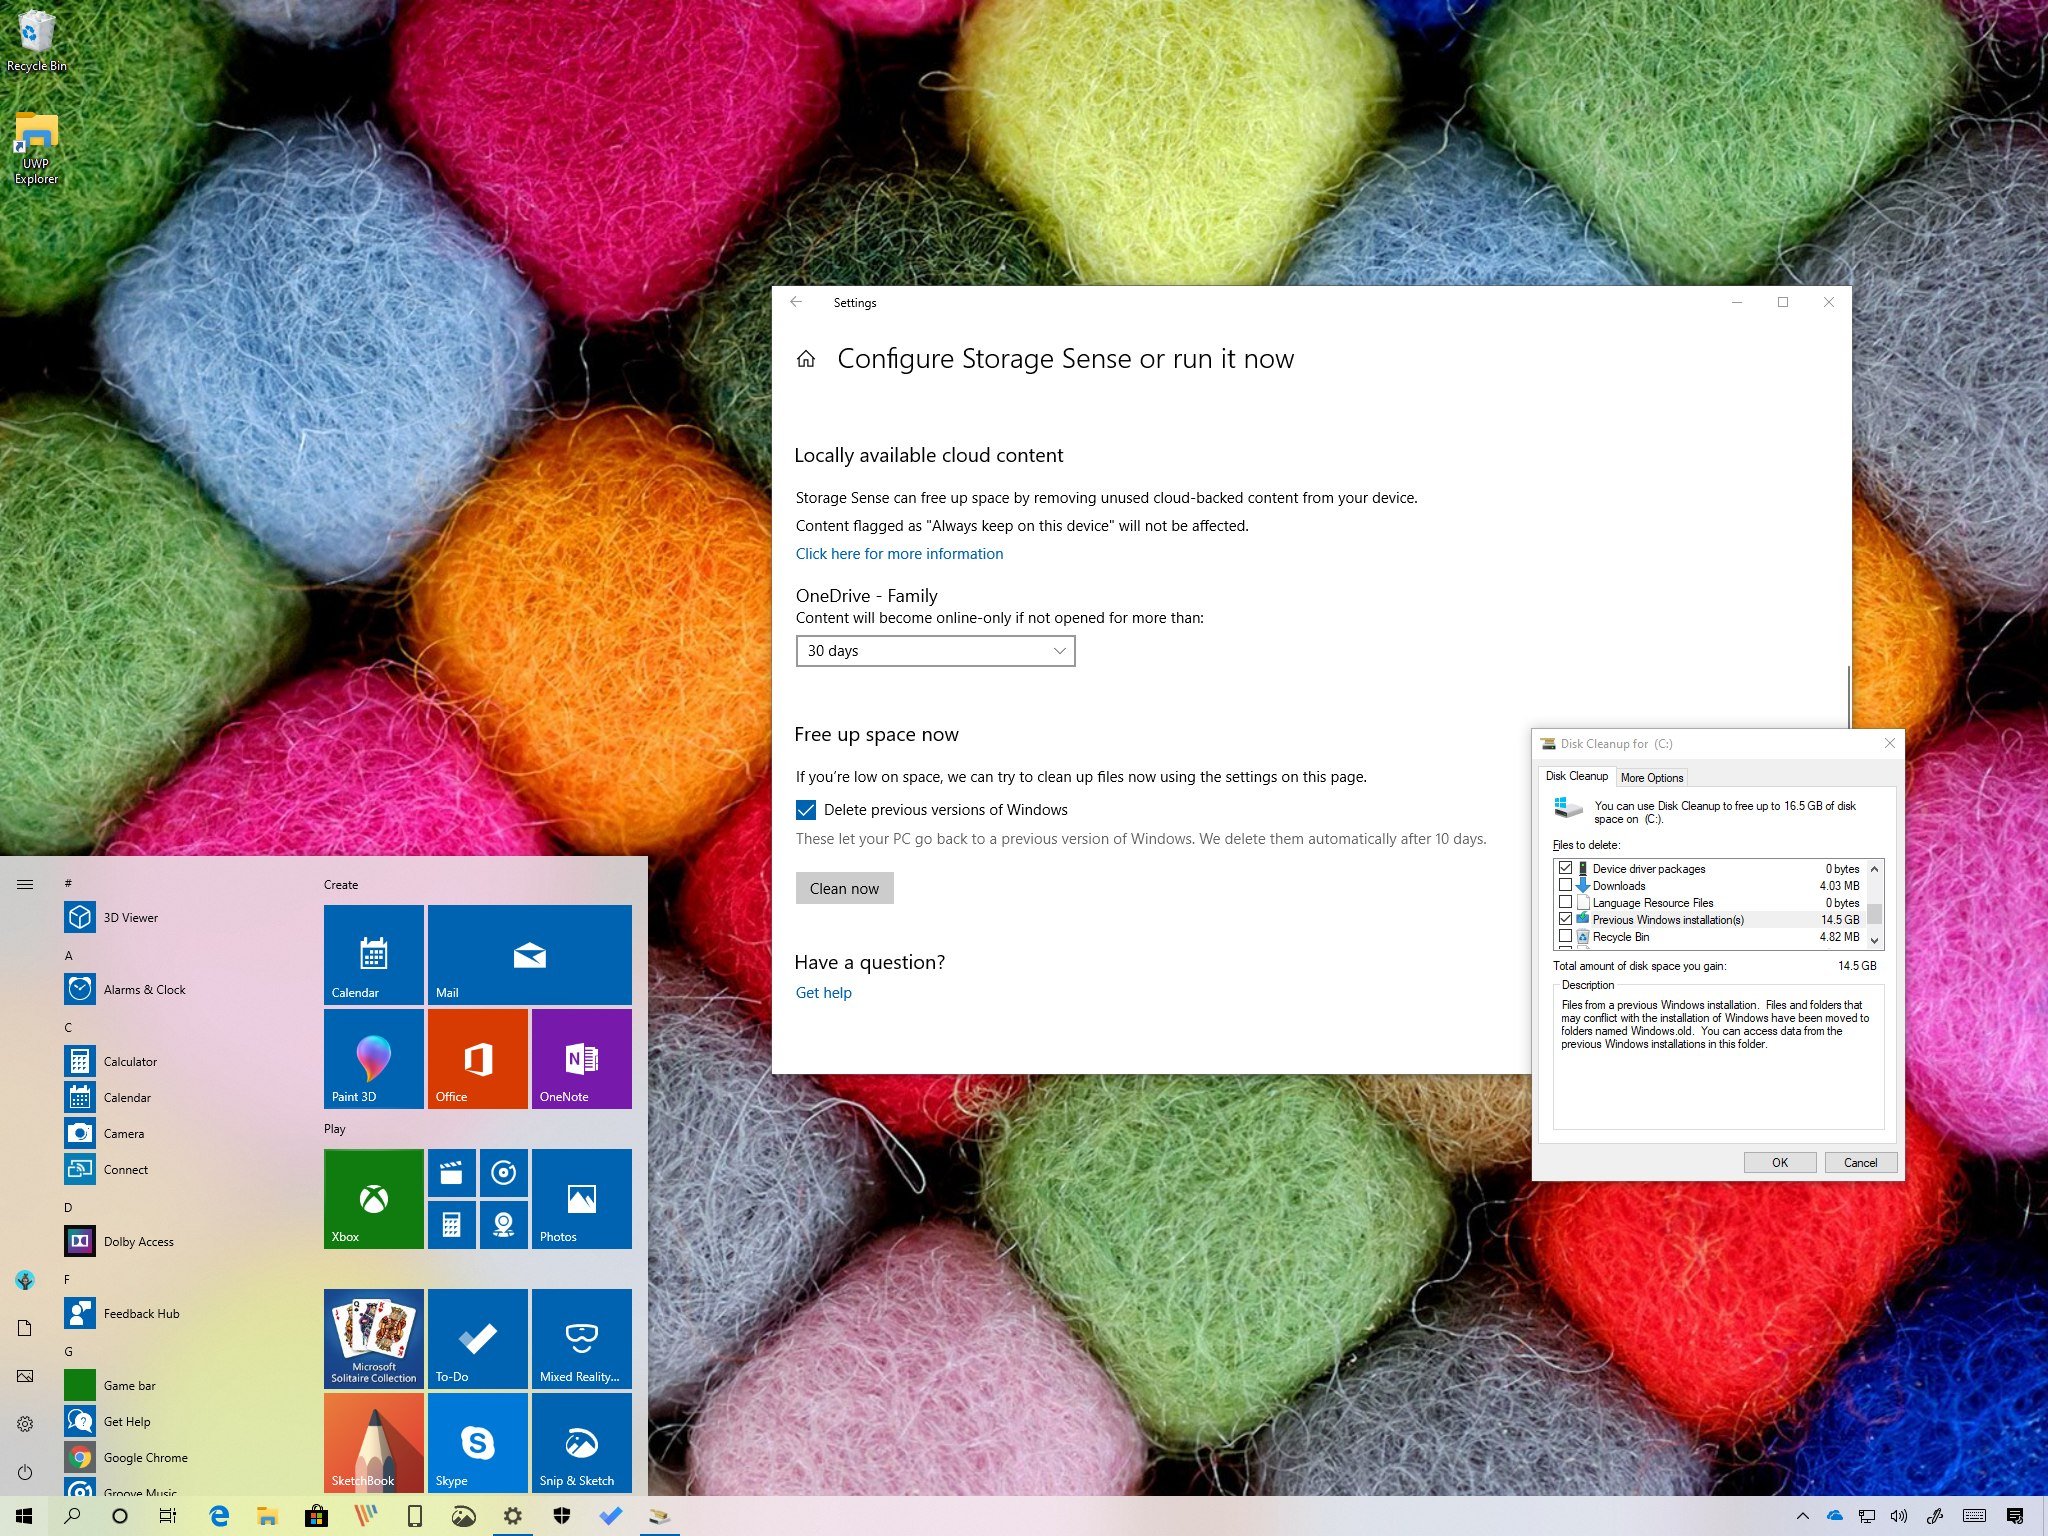Click the Get help link
This screenshot has height=1536, width=2048.
(x=826, y=992)
